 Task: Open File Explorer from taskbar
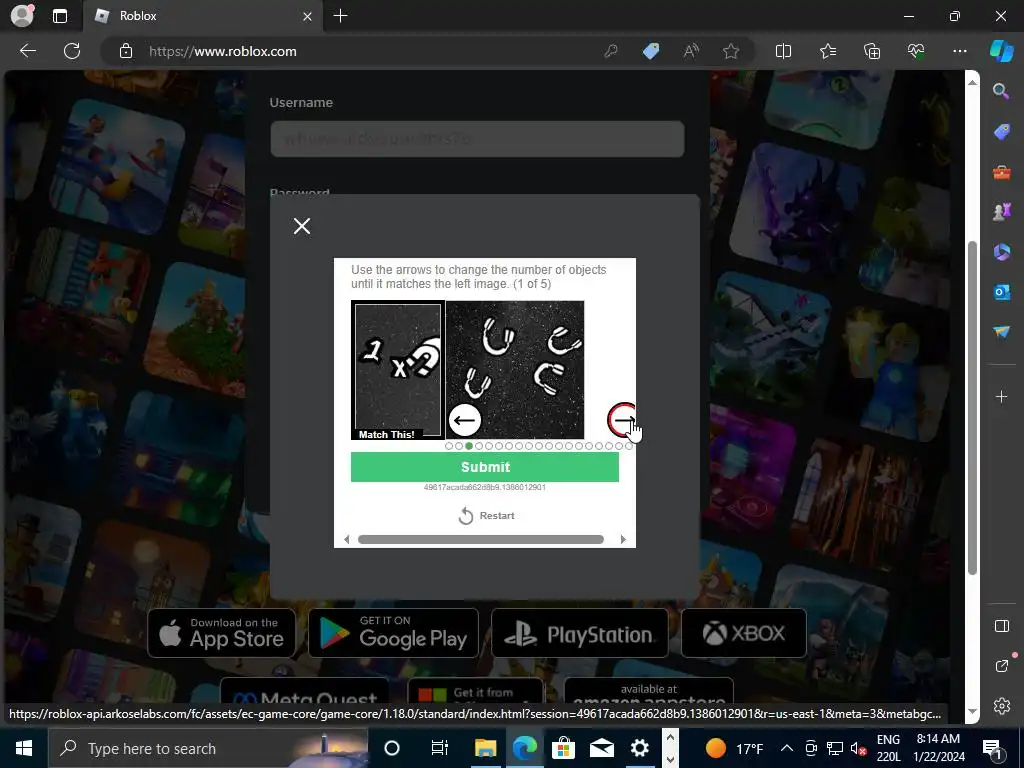[x=485, y=748]
